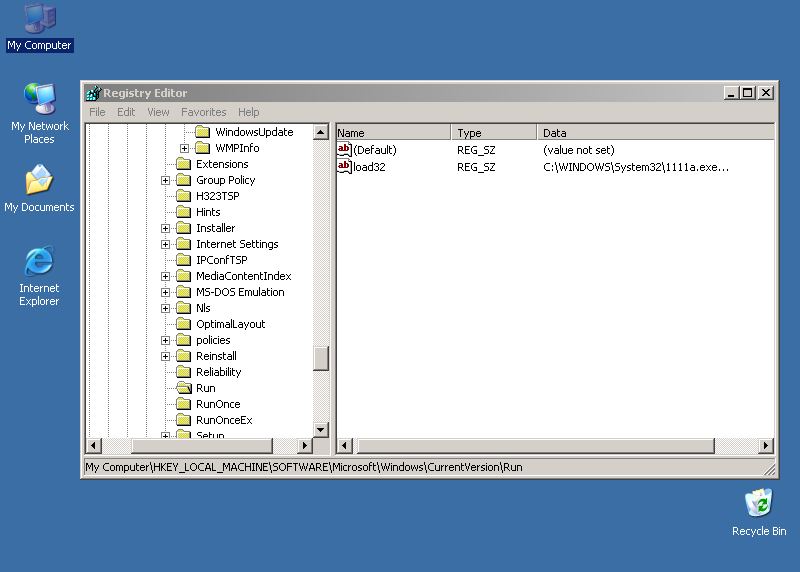Click the Extensions folder icon

(x=184, y=164)
